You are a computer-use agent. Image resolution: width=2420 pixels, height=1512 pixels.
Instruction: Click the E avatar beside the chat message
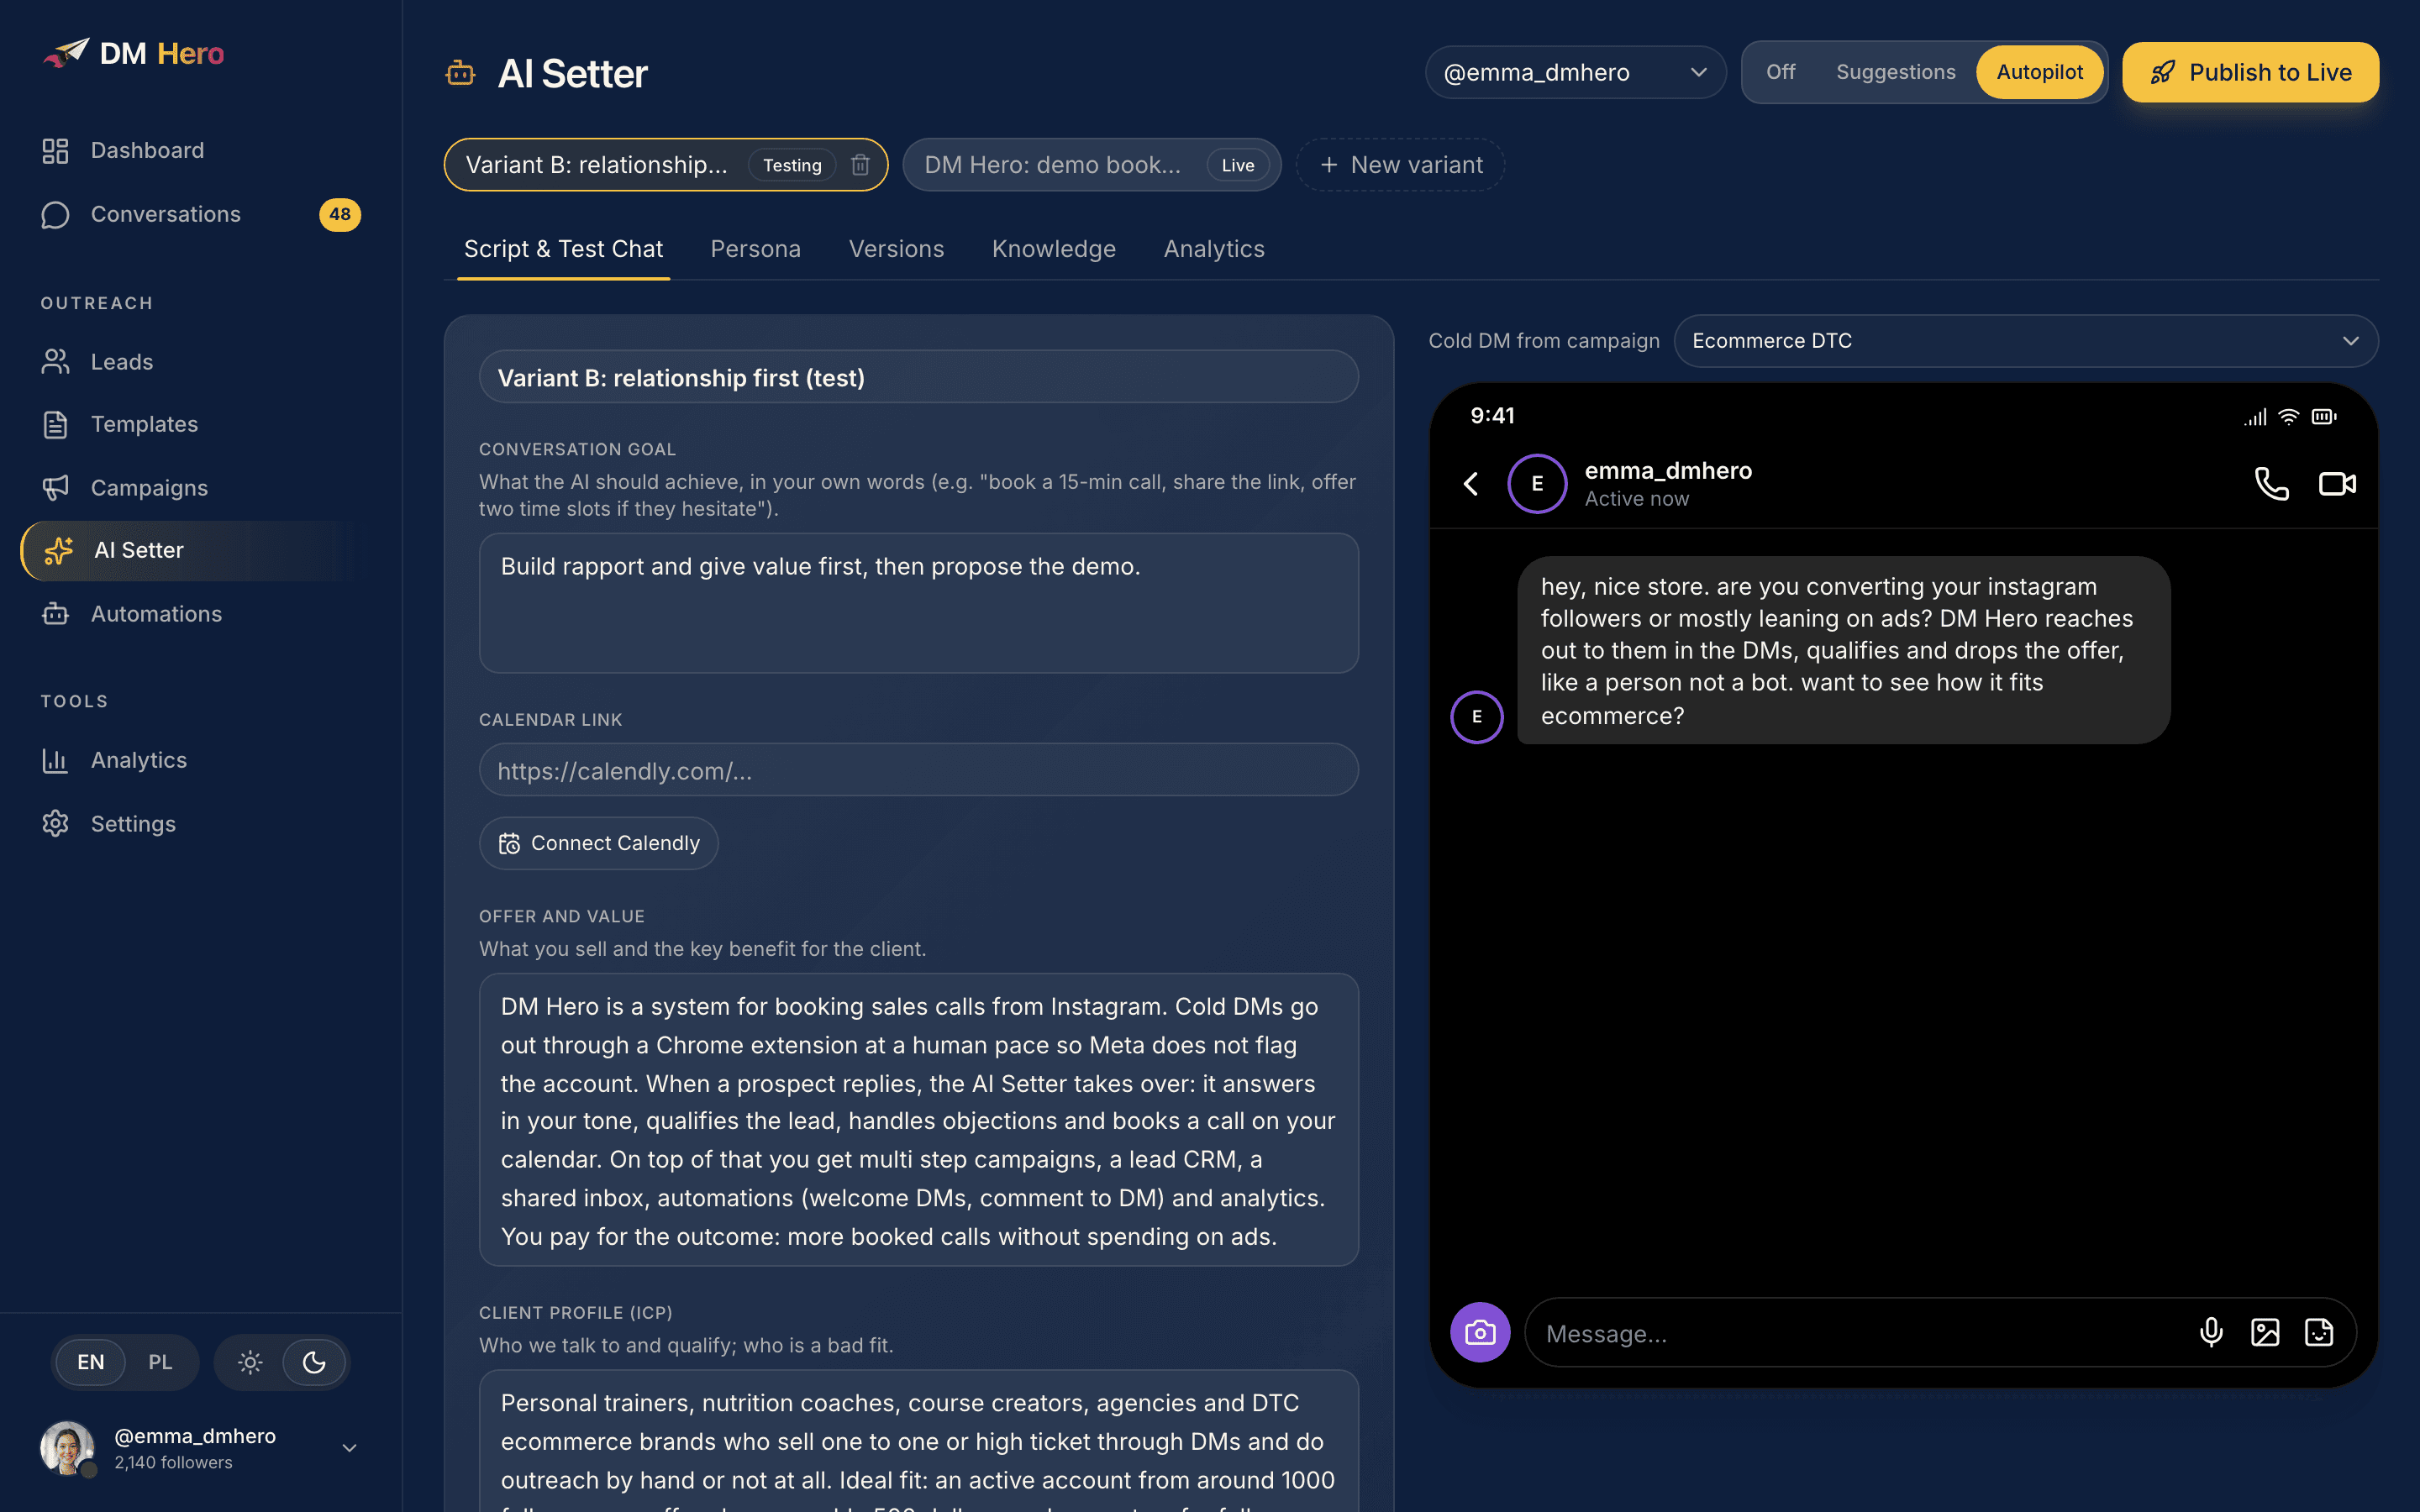[x=1477, y=717]
